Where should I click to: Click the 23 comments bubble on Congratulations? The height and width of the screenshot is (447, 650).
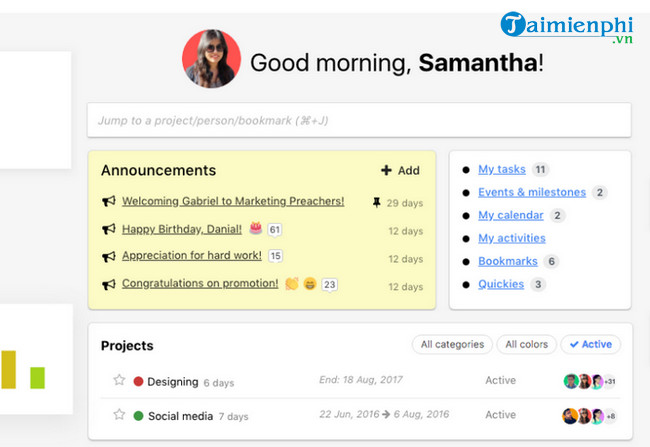click(x=330, y=285)
